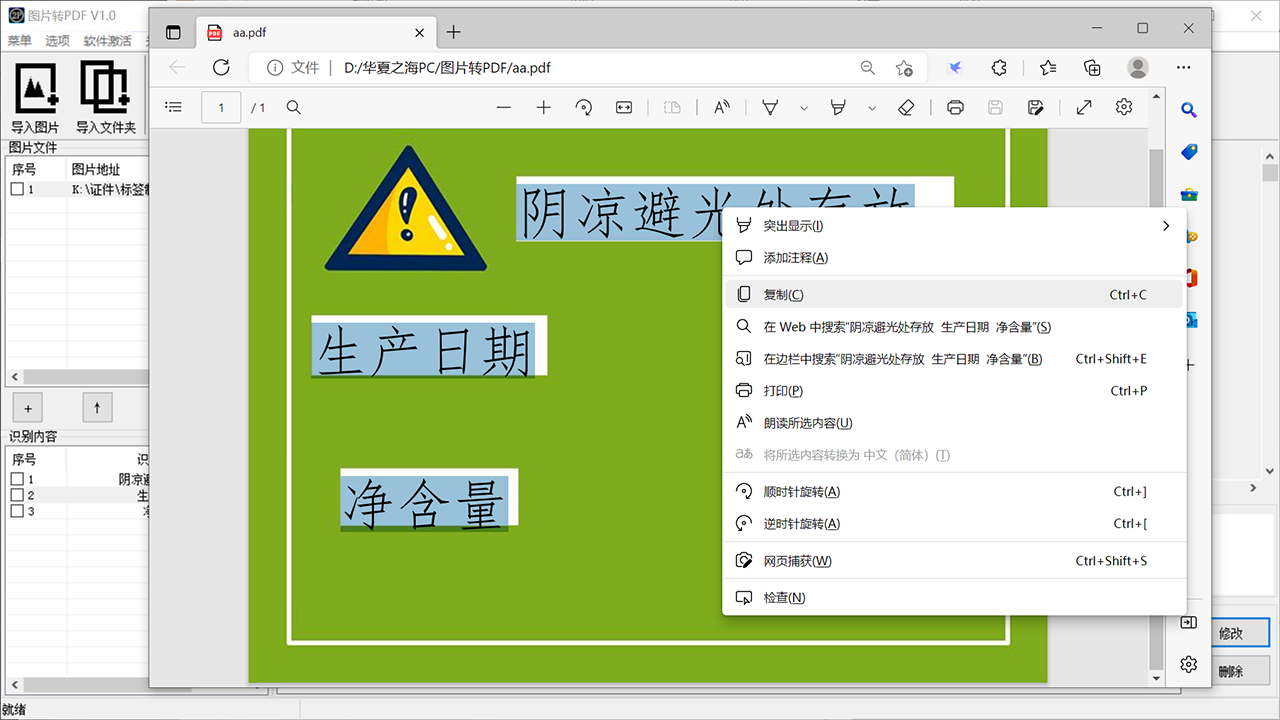Zoom in on the PDF with the plus icon
The width and height of the screenshot is (1280, 720).
pos(544,107)
